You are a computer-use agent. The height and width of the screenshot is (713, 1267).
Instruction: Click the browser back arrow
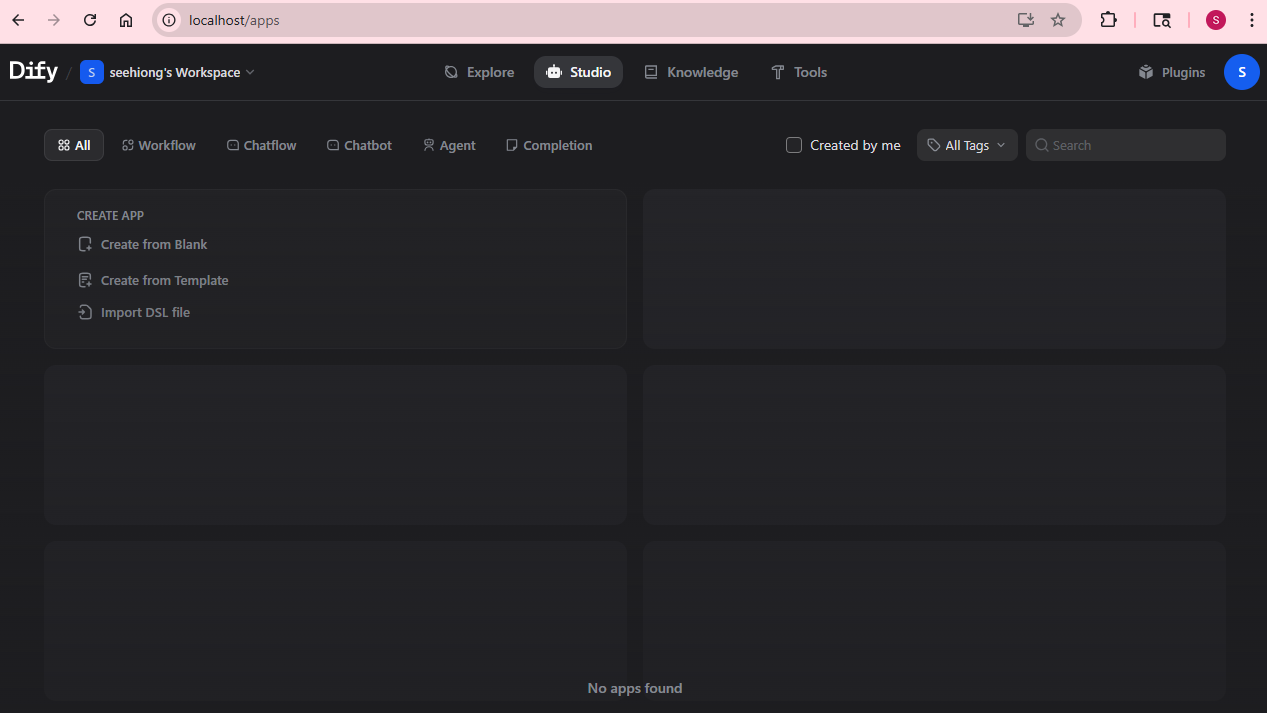[x=18, y=20]
